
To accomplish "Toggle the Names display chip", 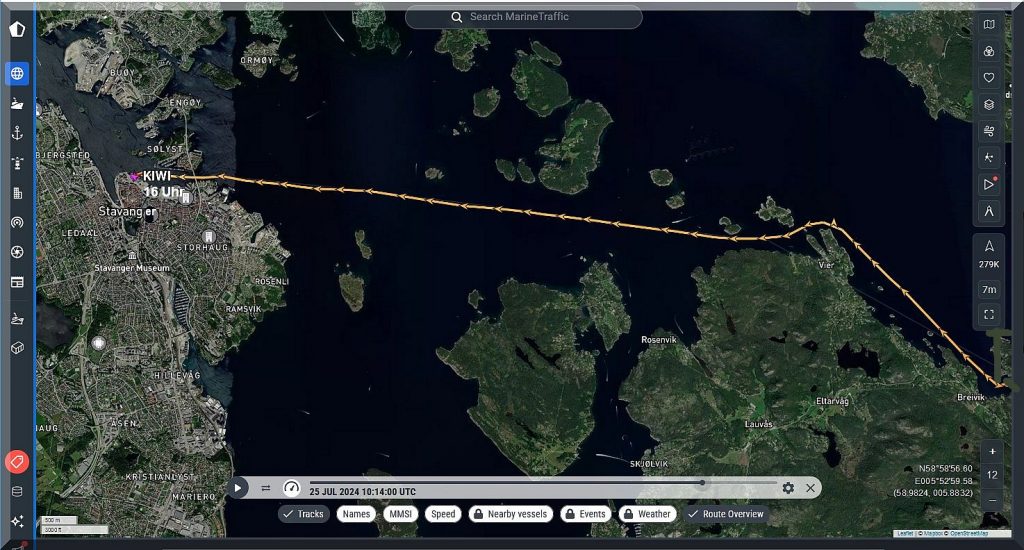I will click(357, 514).
